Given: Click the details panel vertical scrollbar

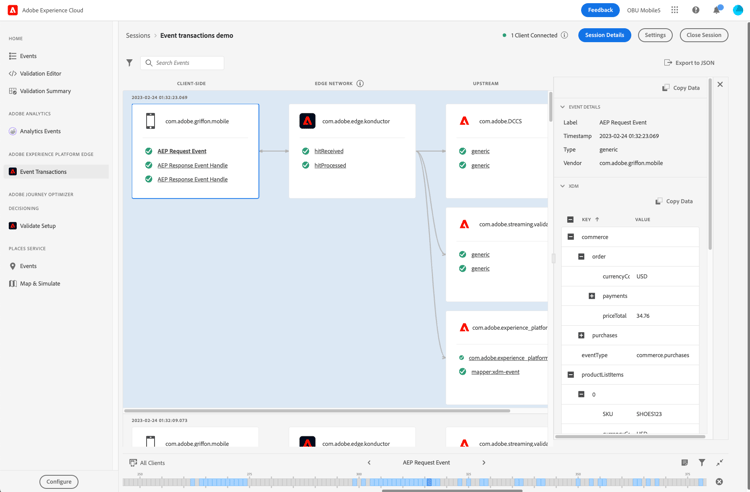Looking at the screenshot, I should point(710,164).
